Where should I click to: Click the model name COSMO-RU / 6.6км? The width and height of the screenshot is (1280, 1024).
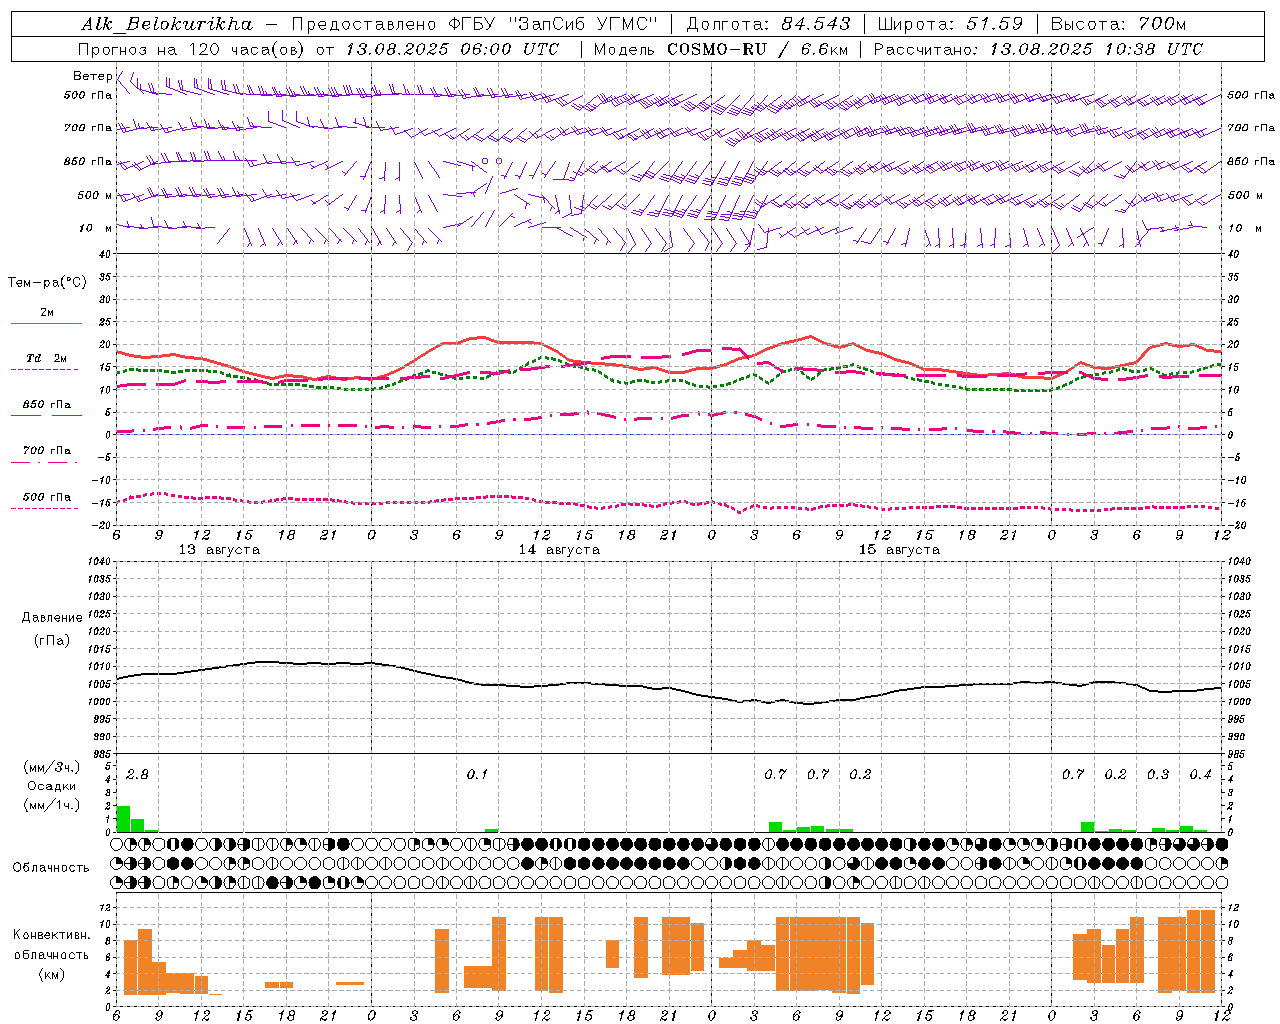point(758,49)
